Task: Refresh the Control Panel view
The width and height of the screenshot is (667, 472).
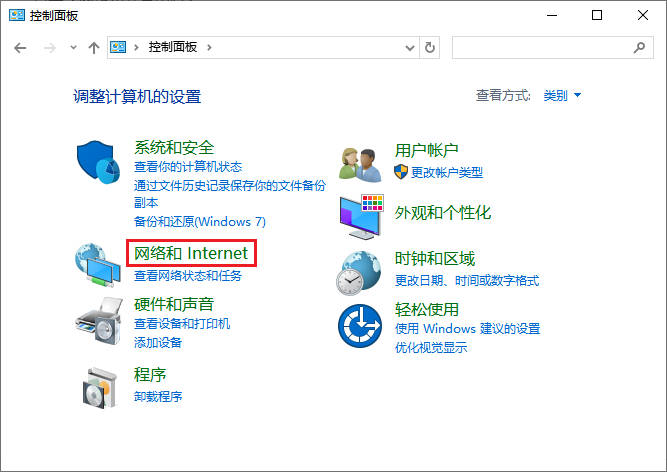Action: (x=430, y=47)
